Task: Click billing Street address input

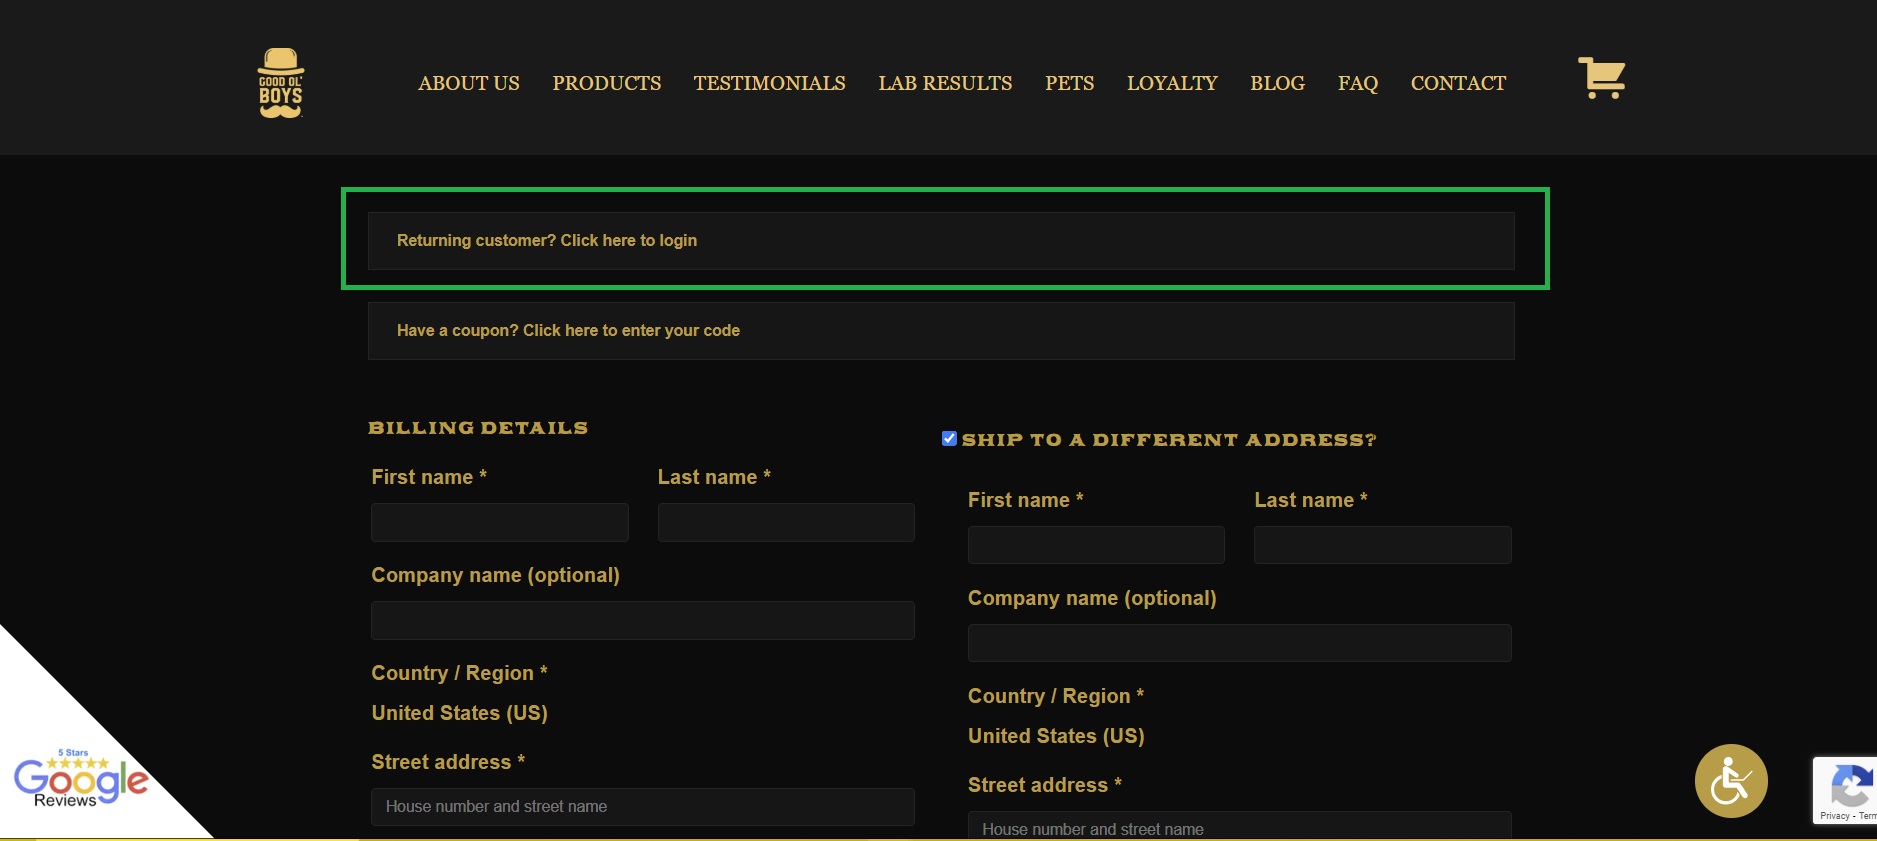Action: click(x=643, y=807)
